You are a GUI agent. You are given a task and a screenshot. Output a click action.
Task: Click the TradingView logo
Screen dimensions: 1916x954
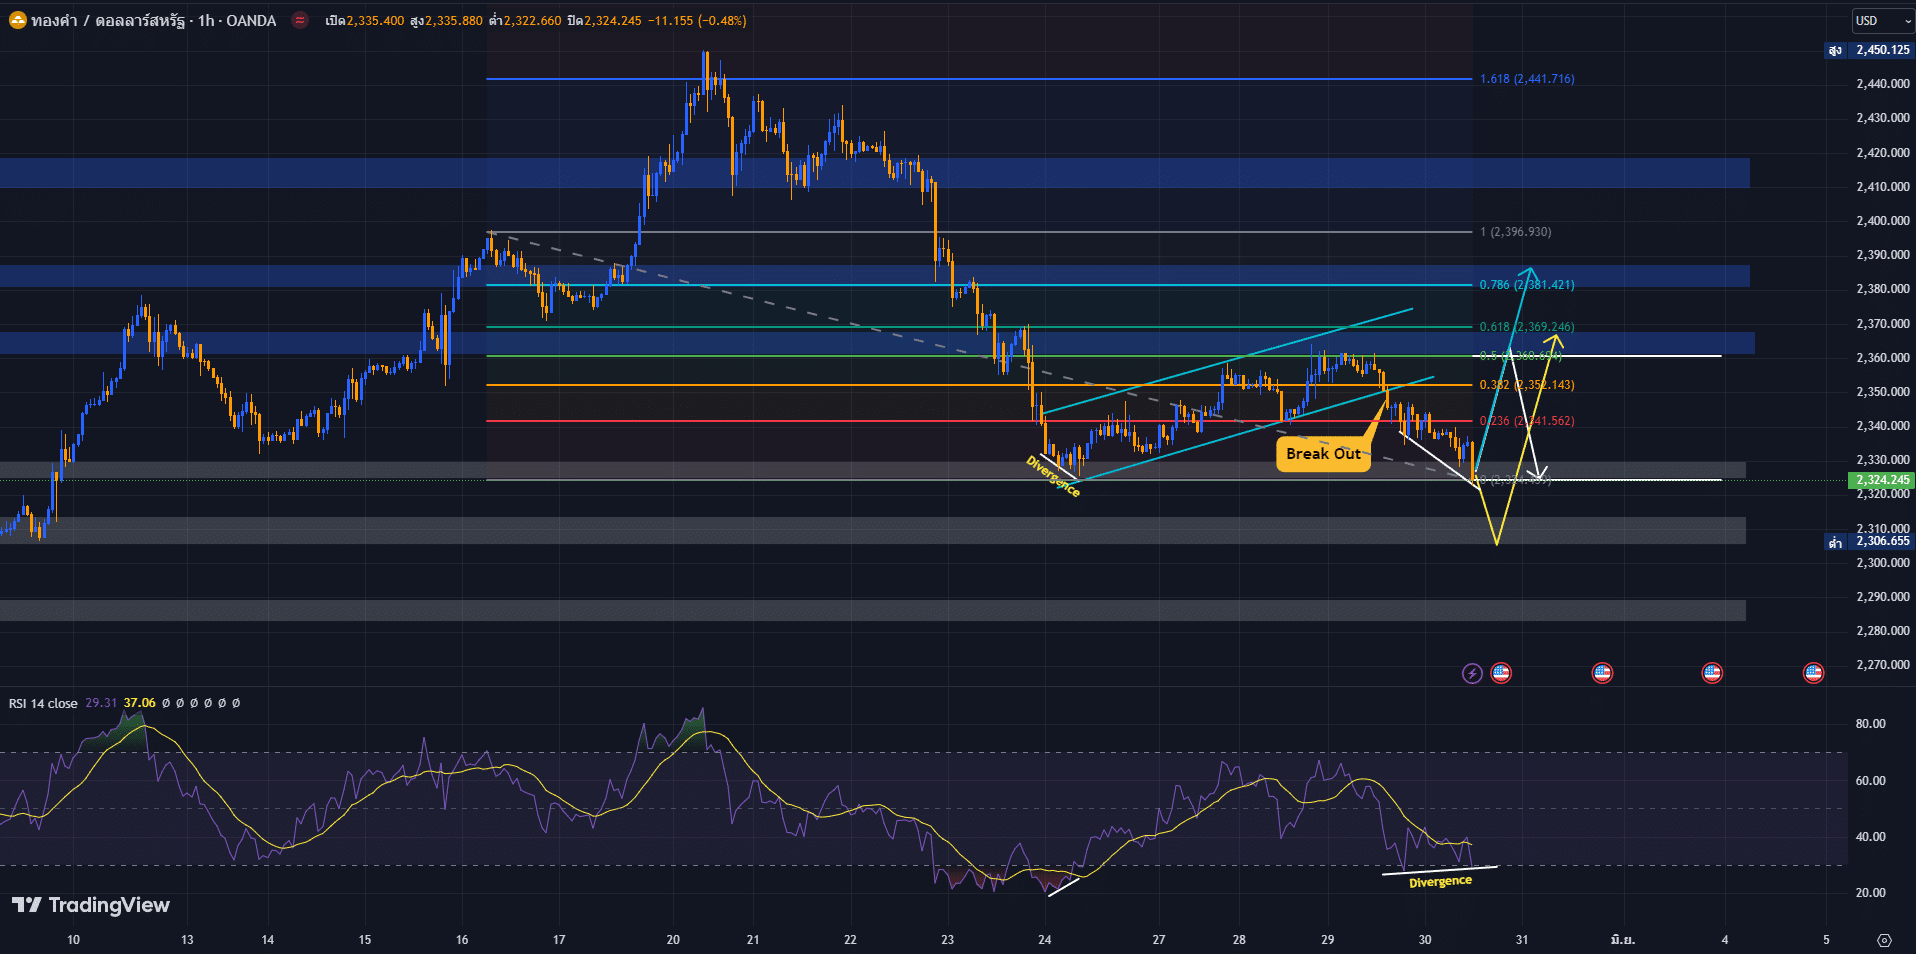coord(91,905)
